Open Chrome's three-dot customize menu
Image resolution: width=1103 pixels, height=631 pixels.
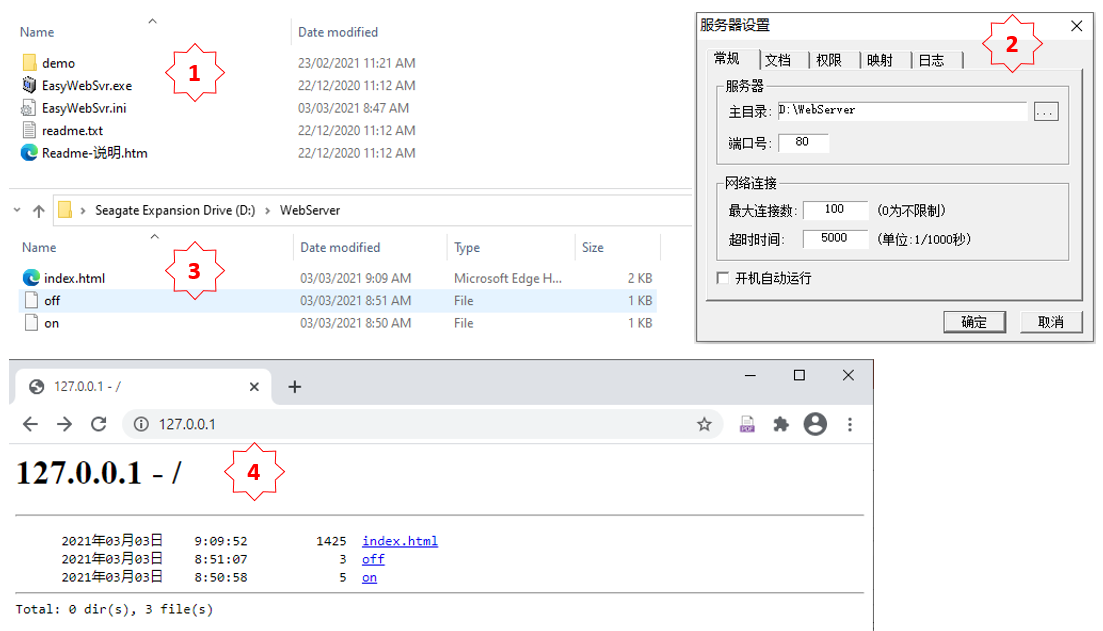point(849,424)
